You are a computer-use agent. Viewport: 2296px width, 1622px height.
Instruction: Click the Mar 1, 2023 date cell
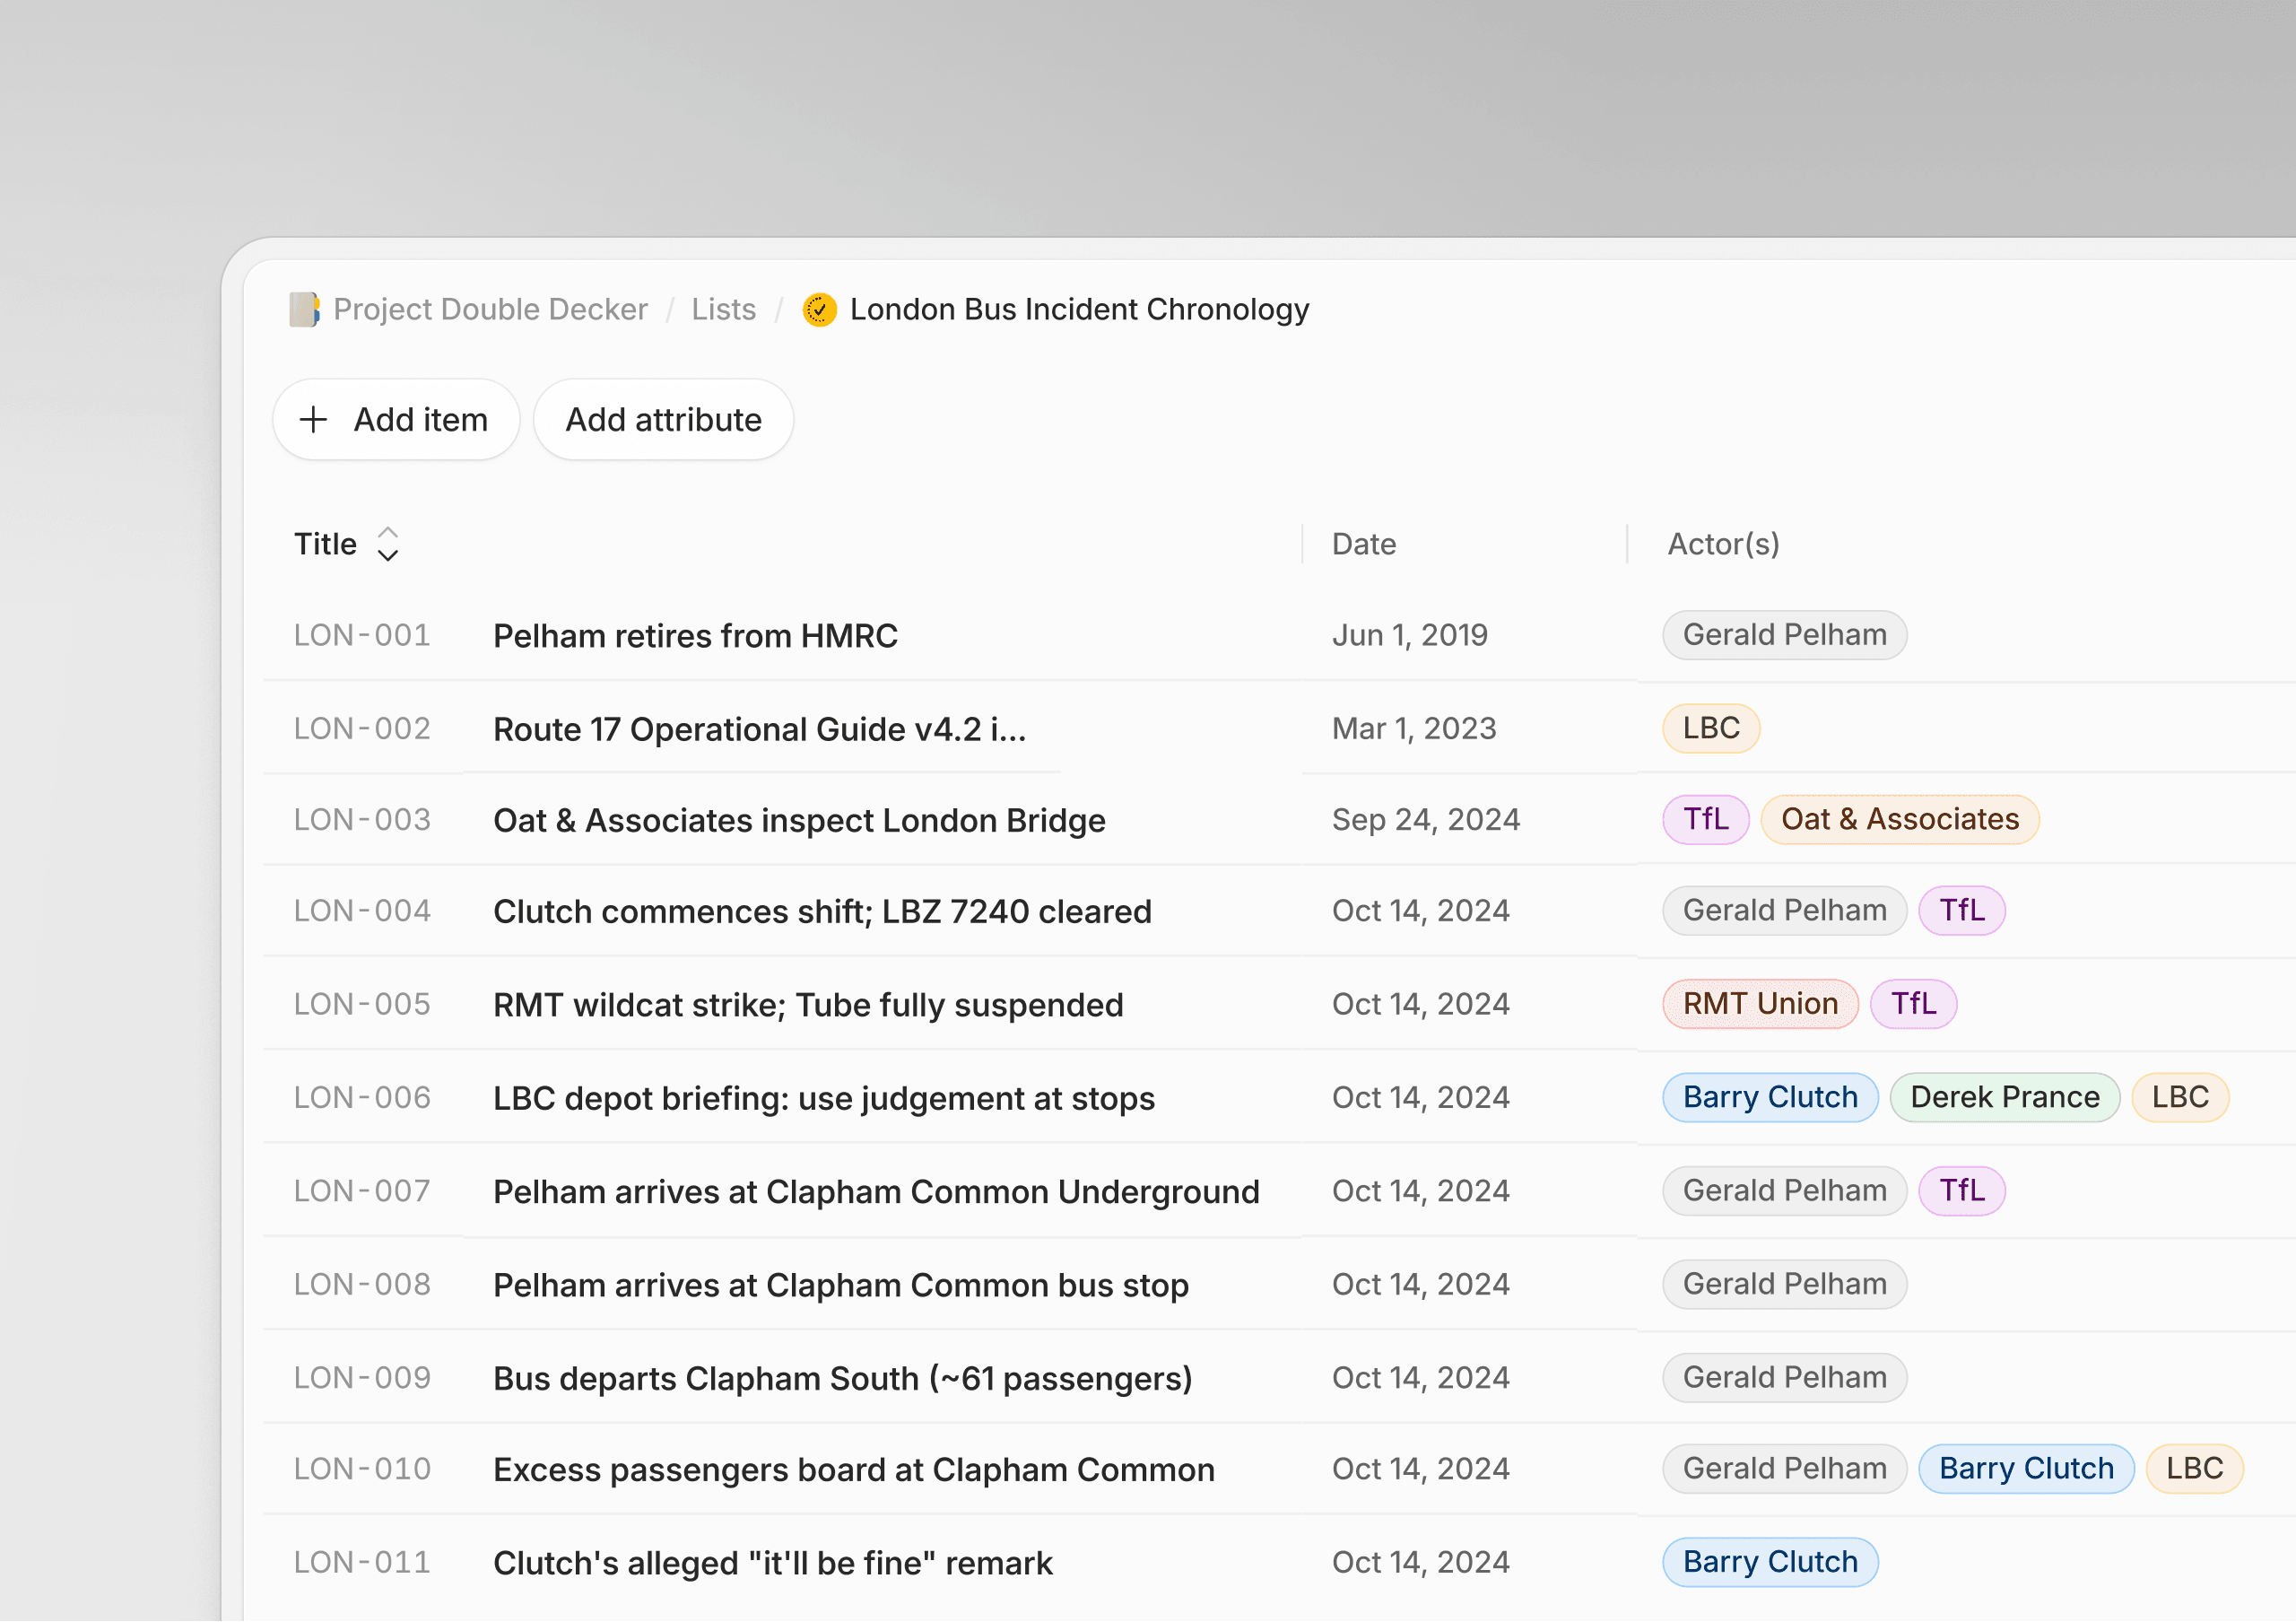click(x=1414, y=729)
